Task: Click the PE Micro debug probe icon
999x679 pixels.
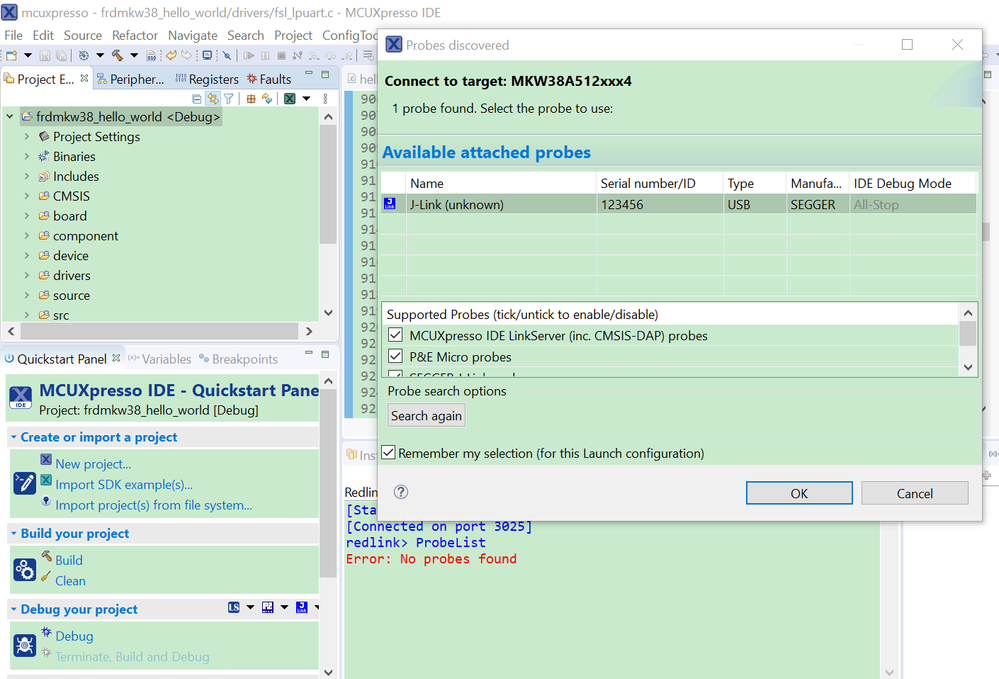Action: click(x=268, y=607)
